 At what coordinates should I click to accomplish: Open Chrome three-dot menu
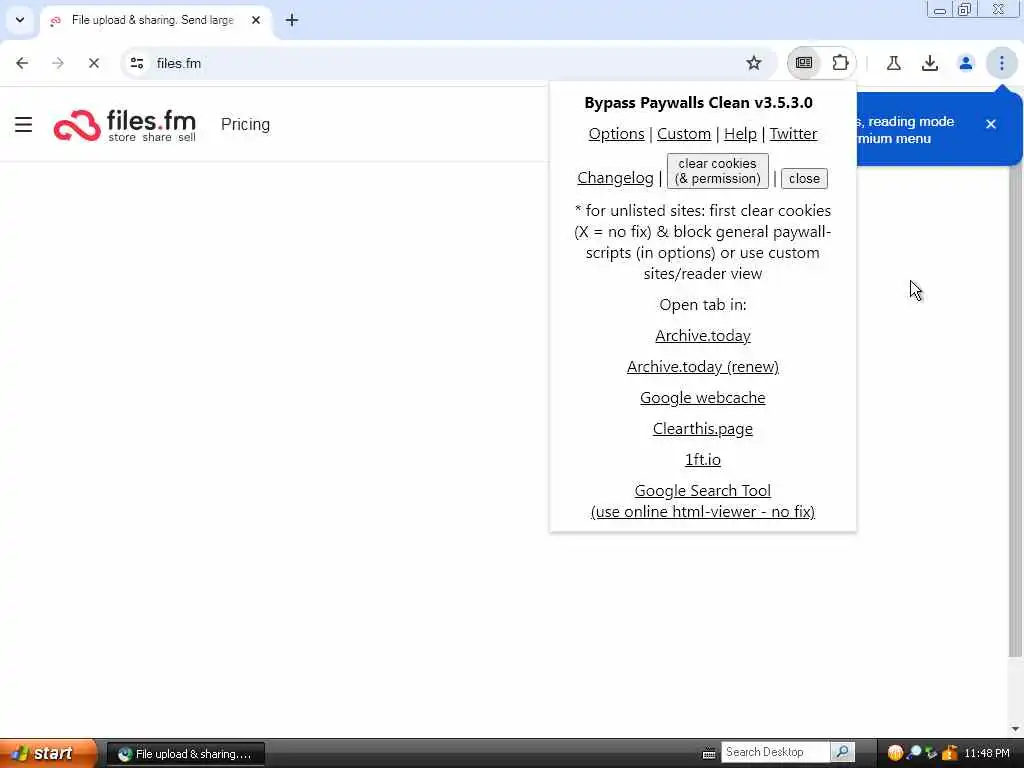(1001, 63)
